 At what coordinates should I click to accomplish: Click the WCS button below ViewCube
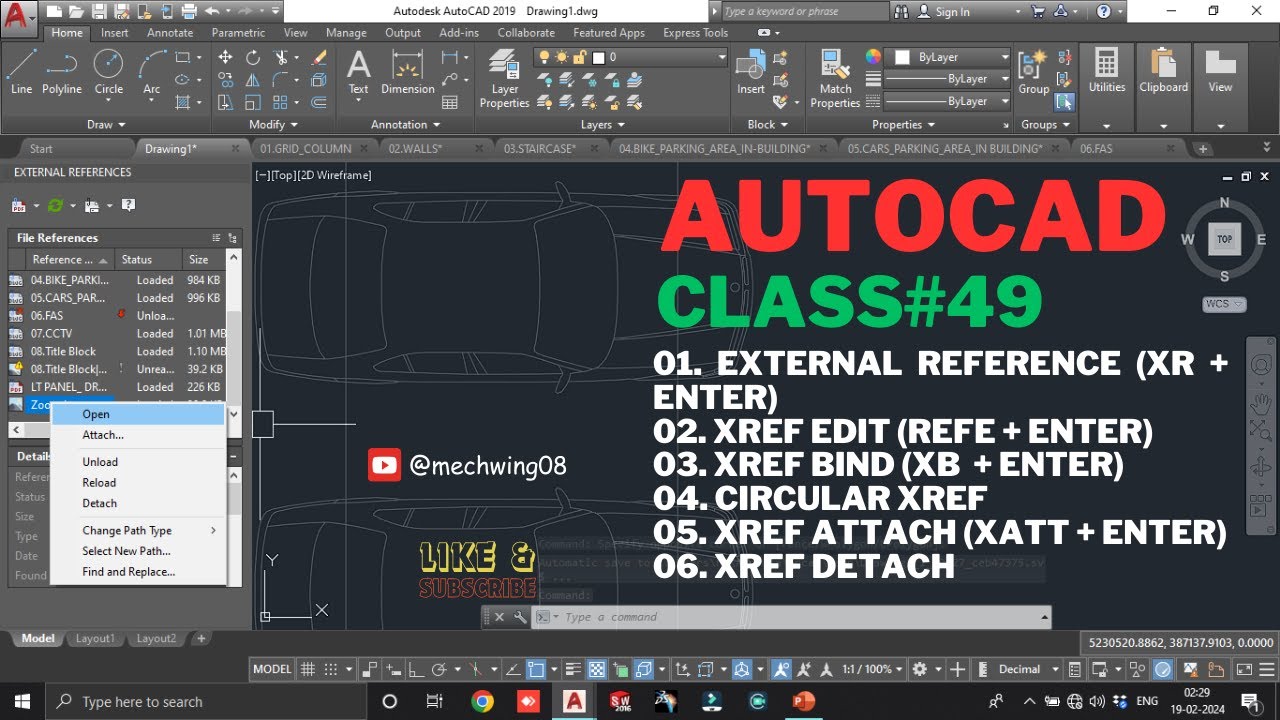(x=1224, y=304)
